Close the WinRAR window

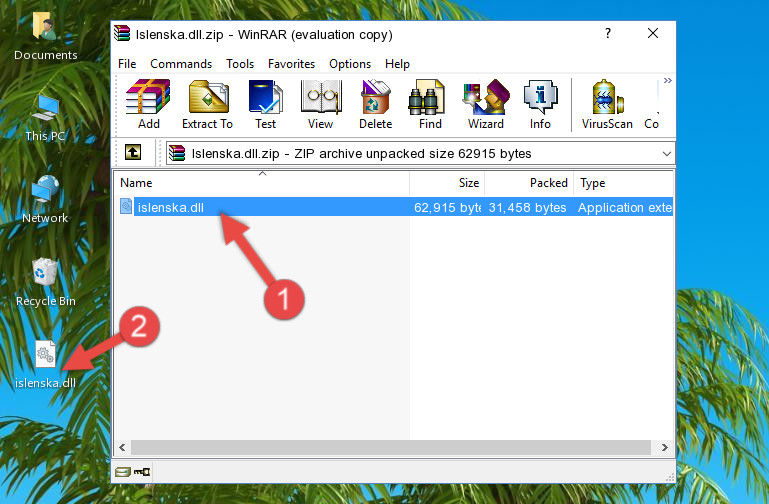click(x=653, y=33)
